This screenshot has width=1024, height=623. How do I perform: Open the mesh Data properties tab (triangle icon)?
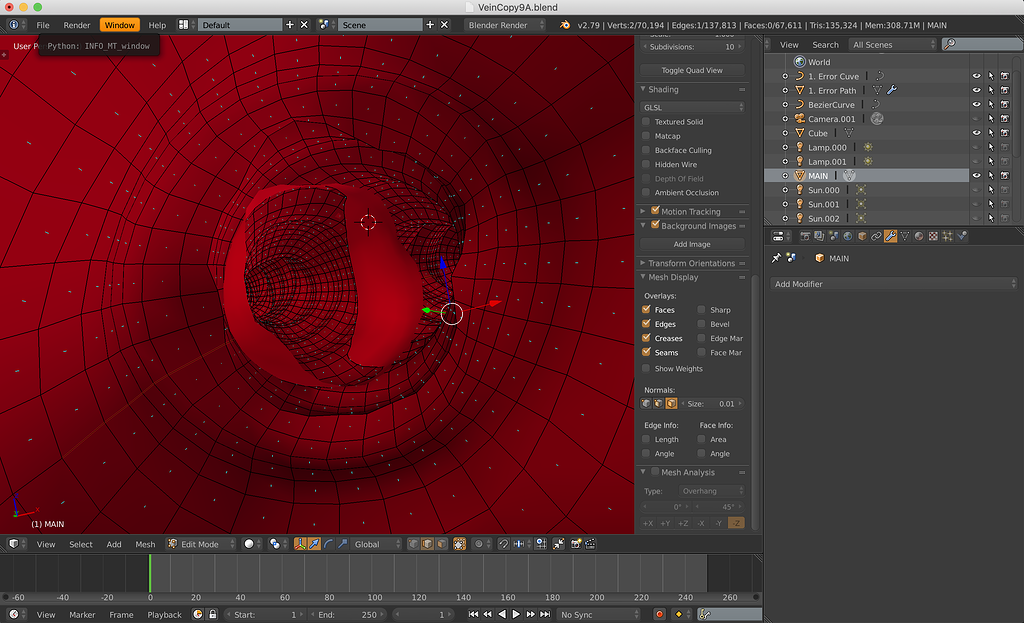click(x=904, y=236)
